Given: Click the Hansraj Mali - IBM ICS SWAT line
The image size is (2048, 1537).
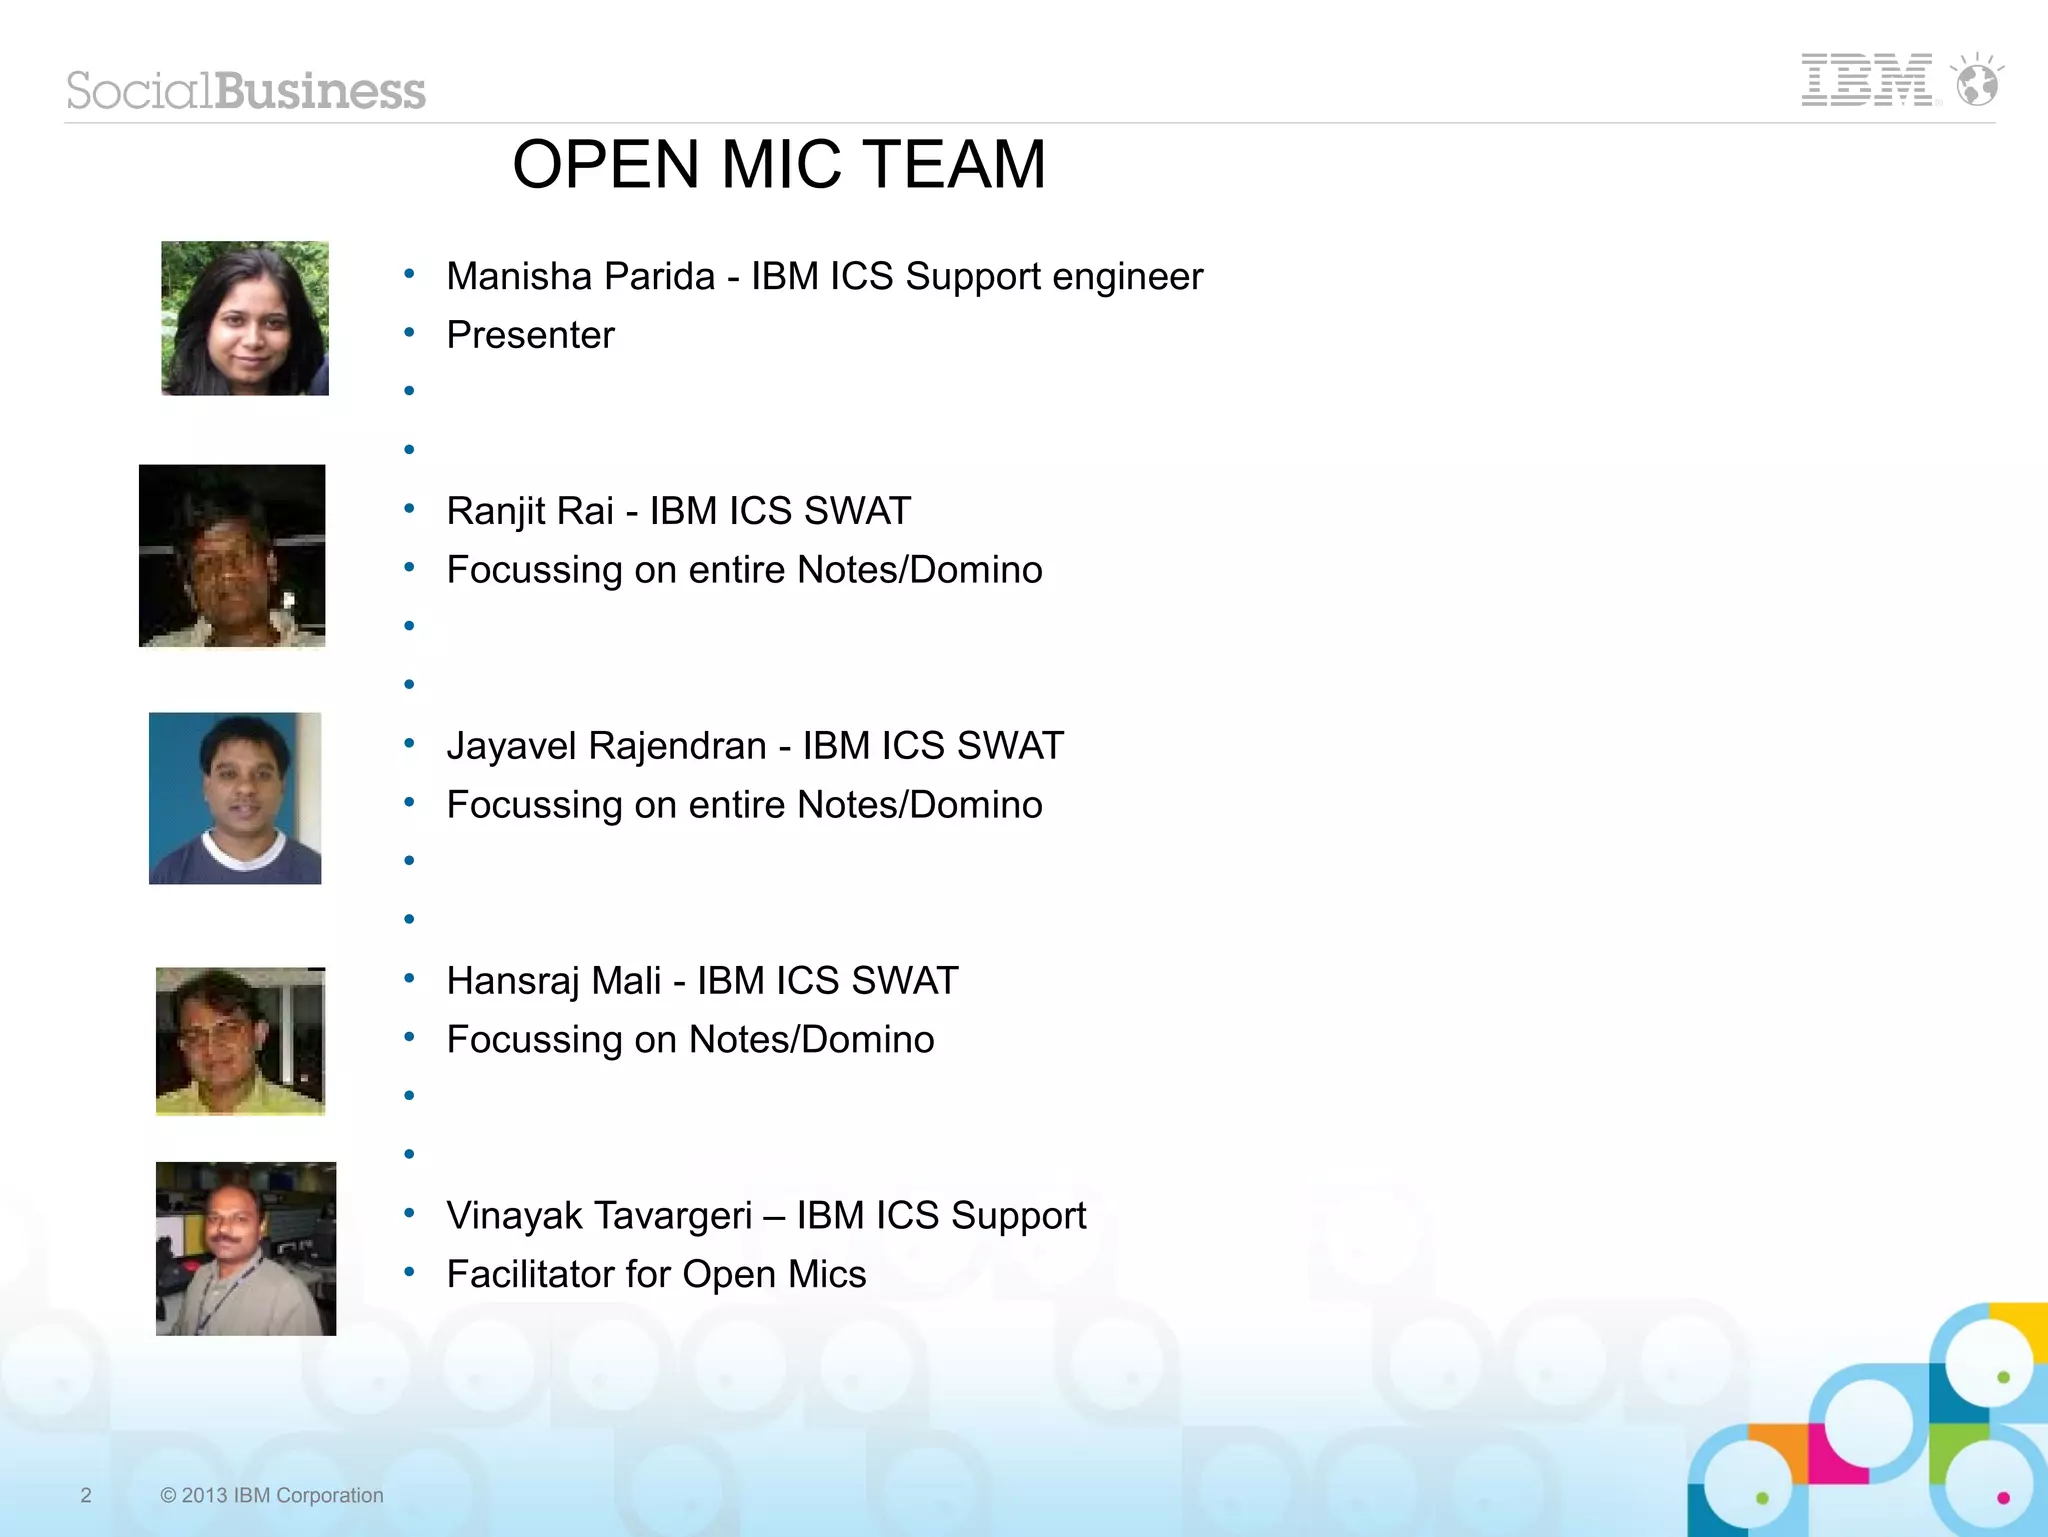Looking at the screenshot, I should [x=702, y=981].
